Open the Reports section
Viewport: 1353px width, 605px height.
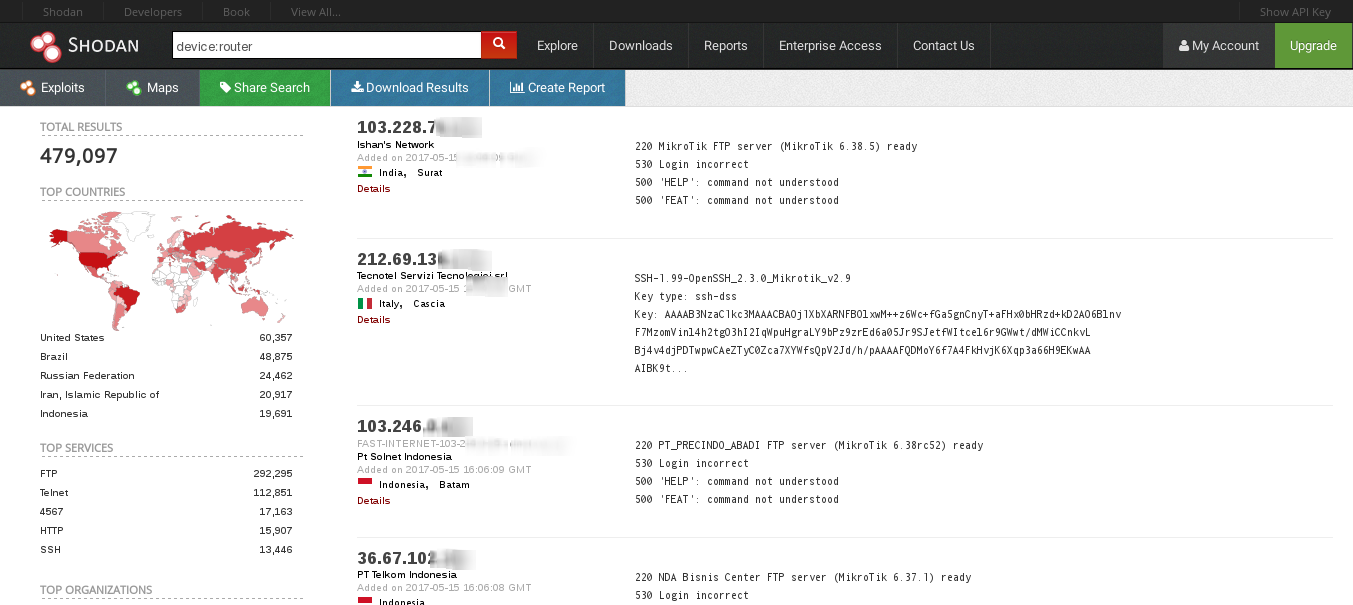[x=726, y=45]
